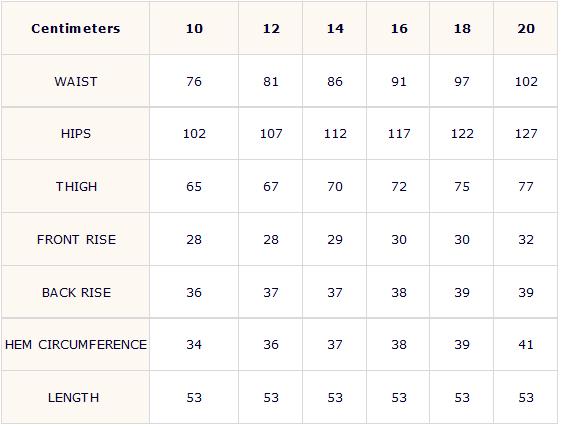Select thigh value 72 for size 16
561x427 pixels.
tap(399, 187)
